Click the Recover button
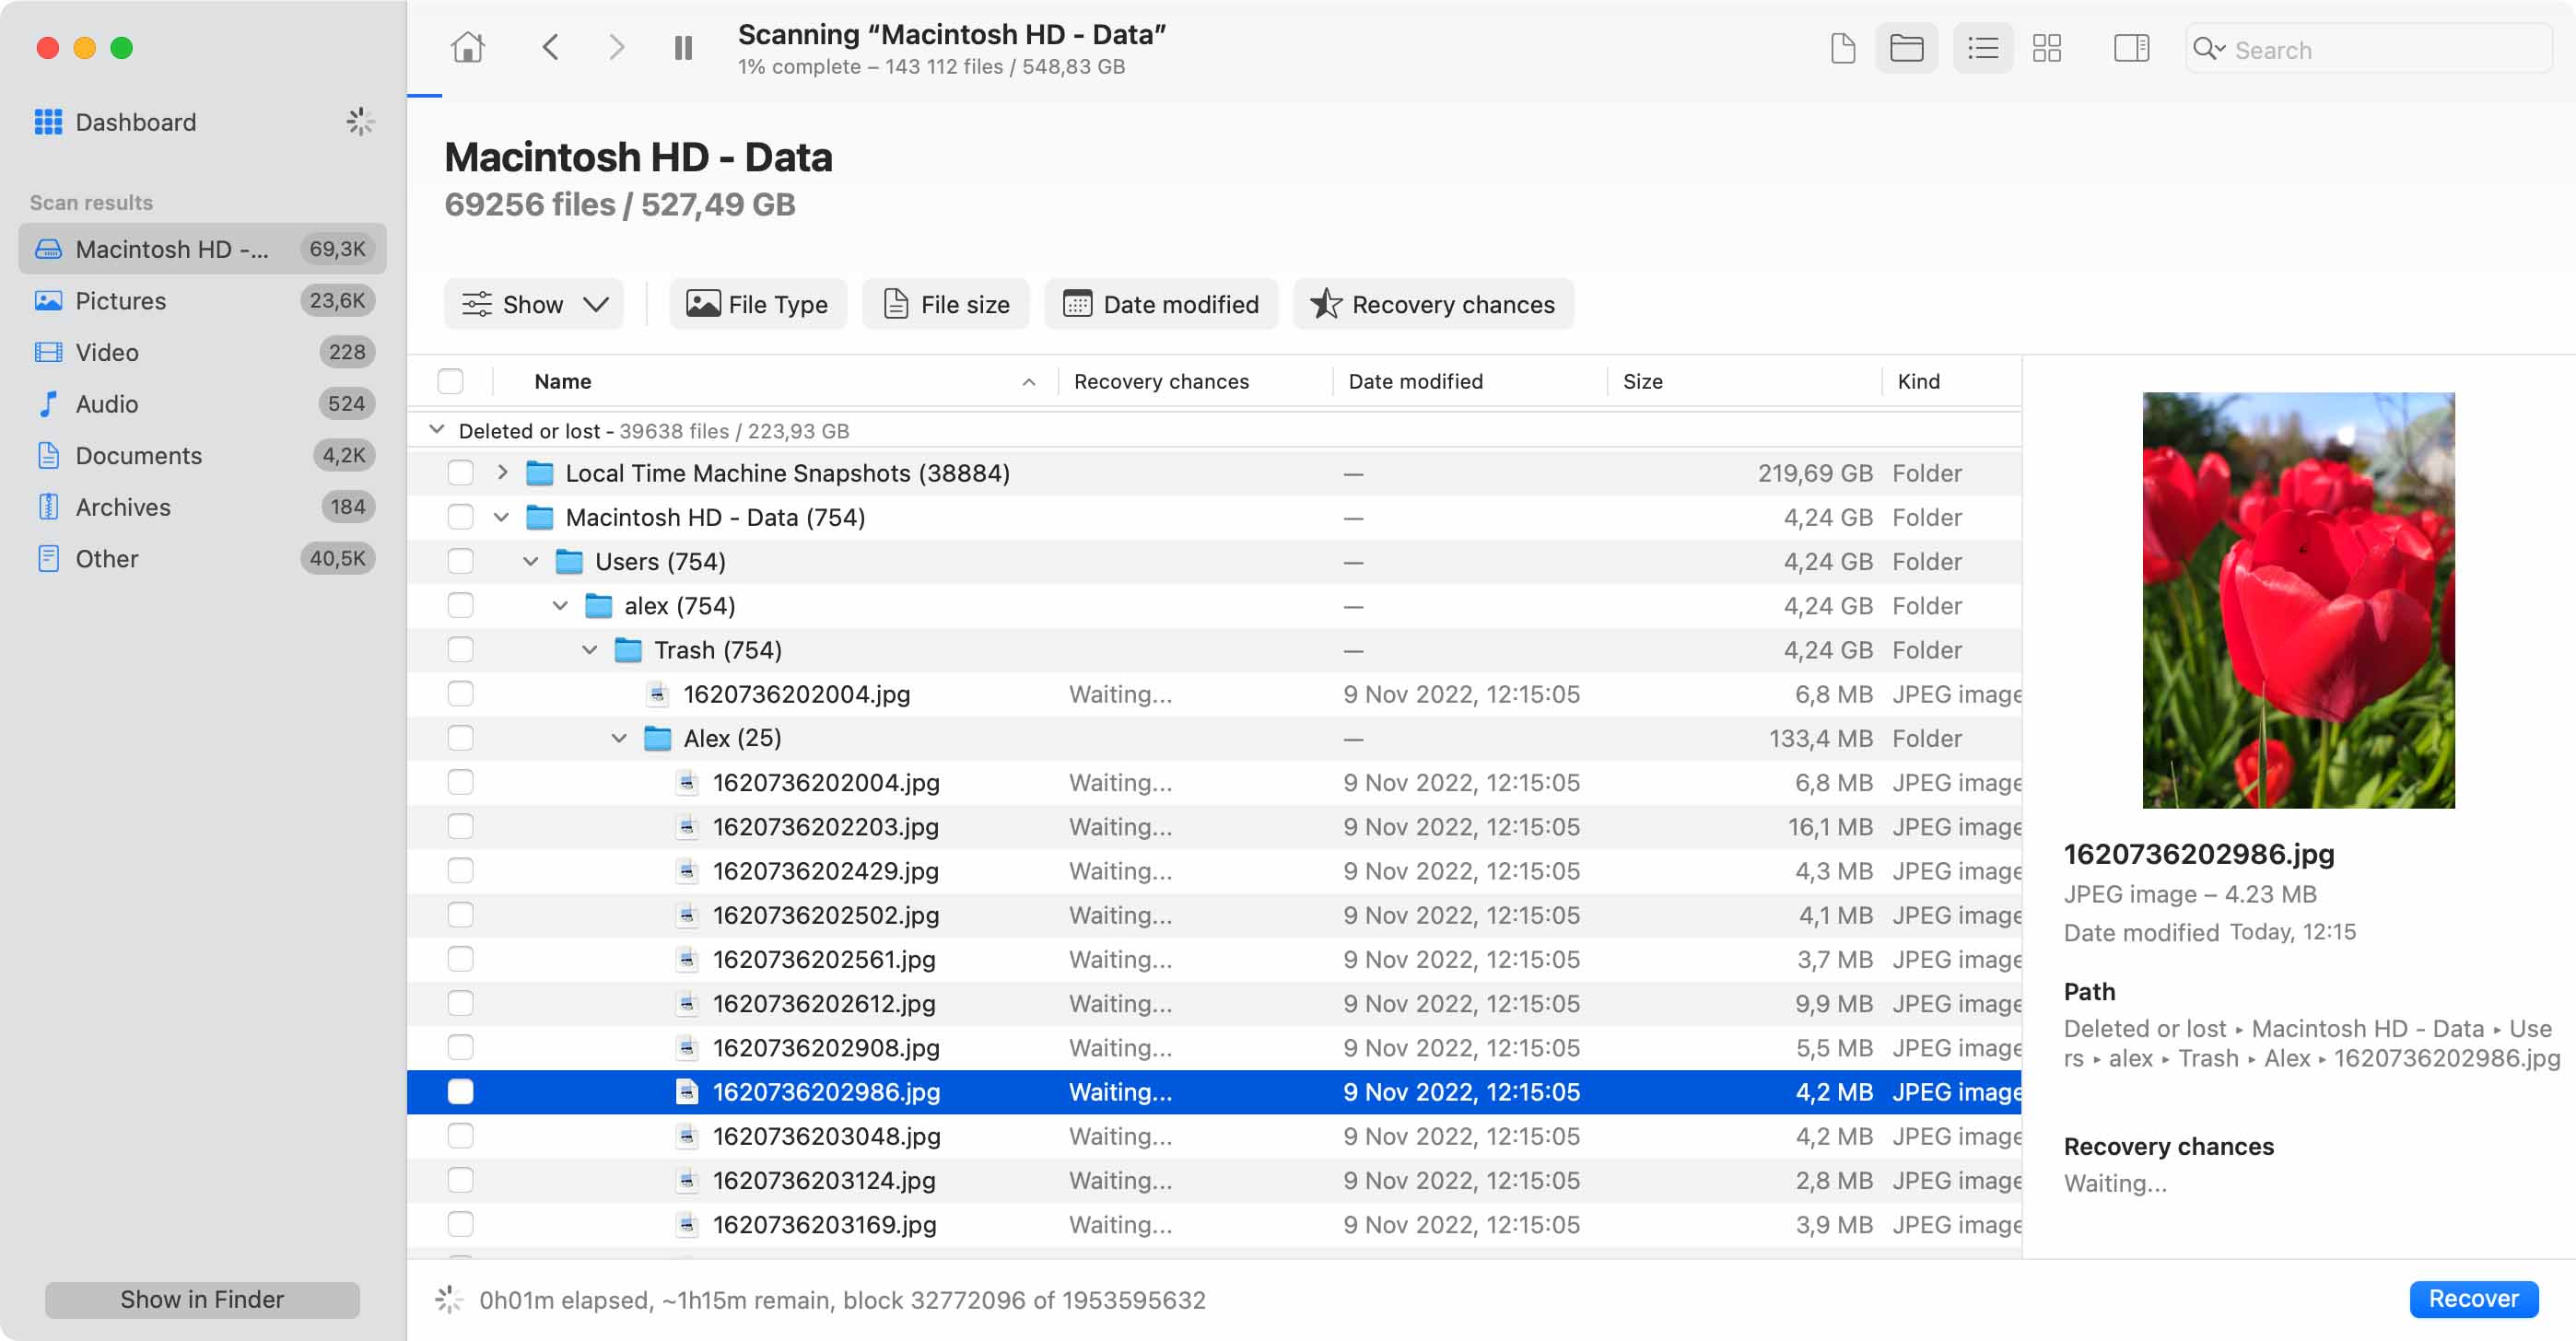This screenshot has width=2576, height=1341. (x=2476, y=1299)
